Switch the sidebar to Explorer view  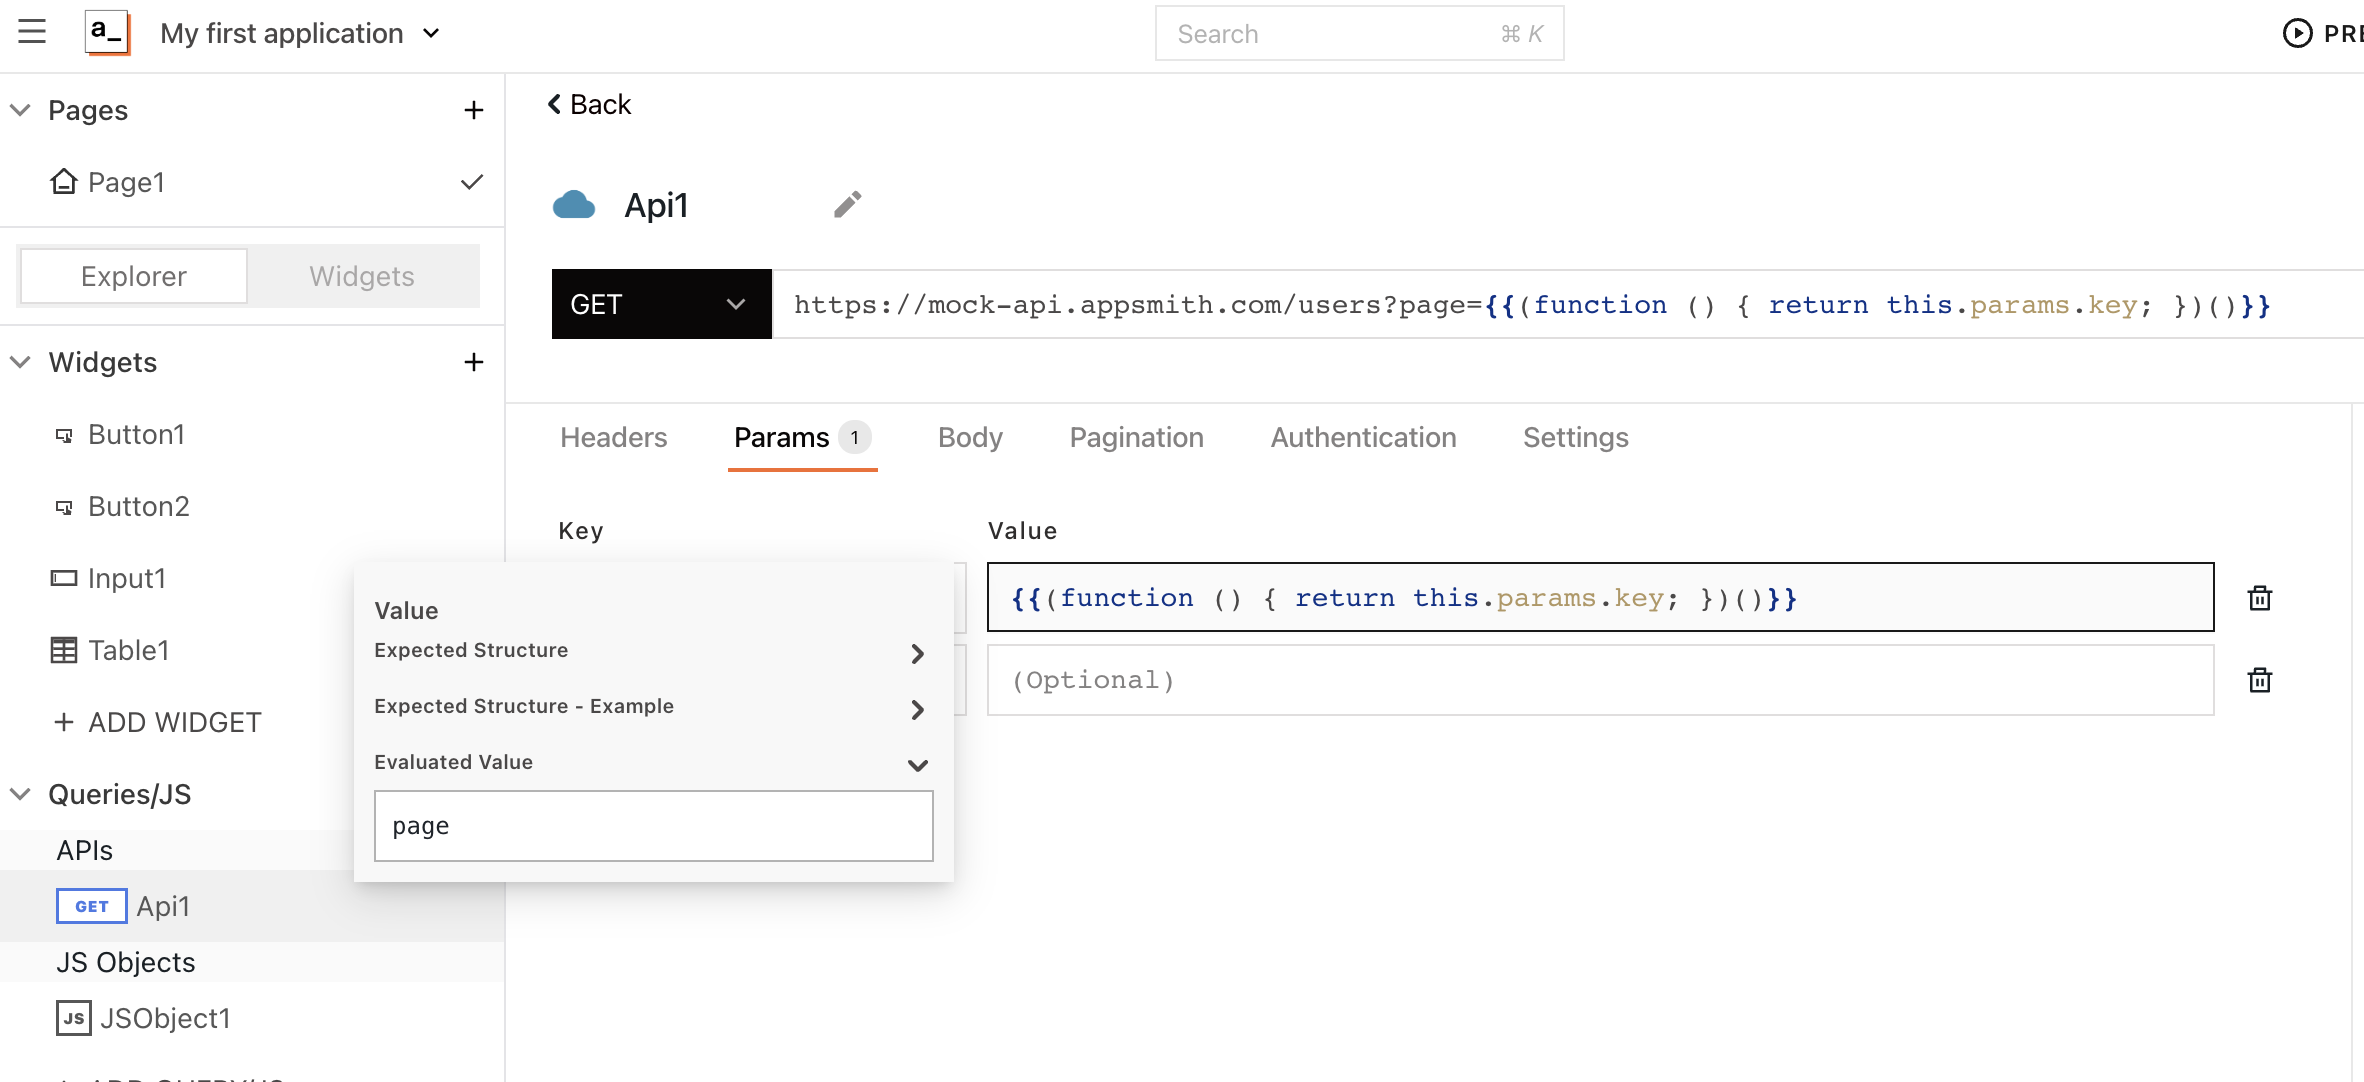pos(134,276)
